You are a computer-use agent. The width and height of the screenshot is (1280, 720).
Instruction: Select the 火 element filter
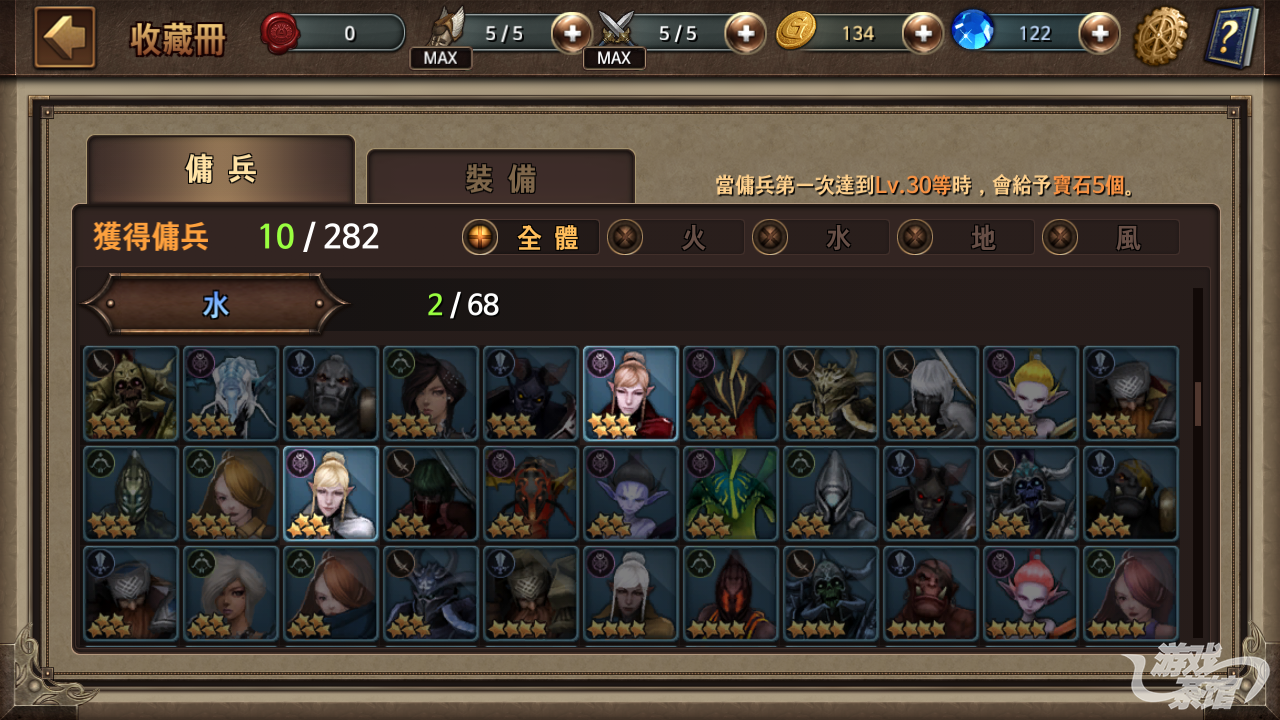675,238
